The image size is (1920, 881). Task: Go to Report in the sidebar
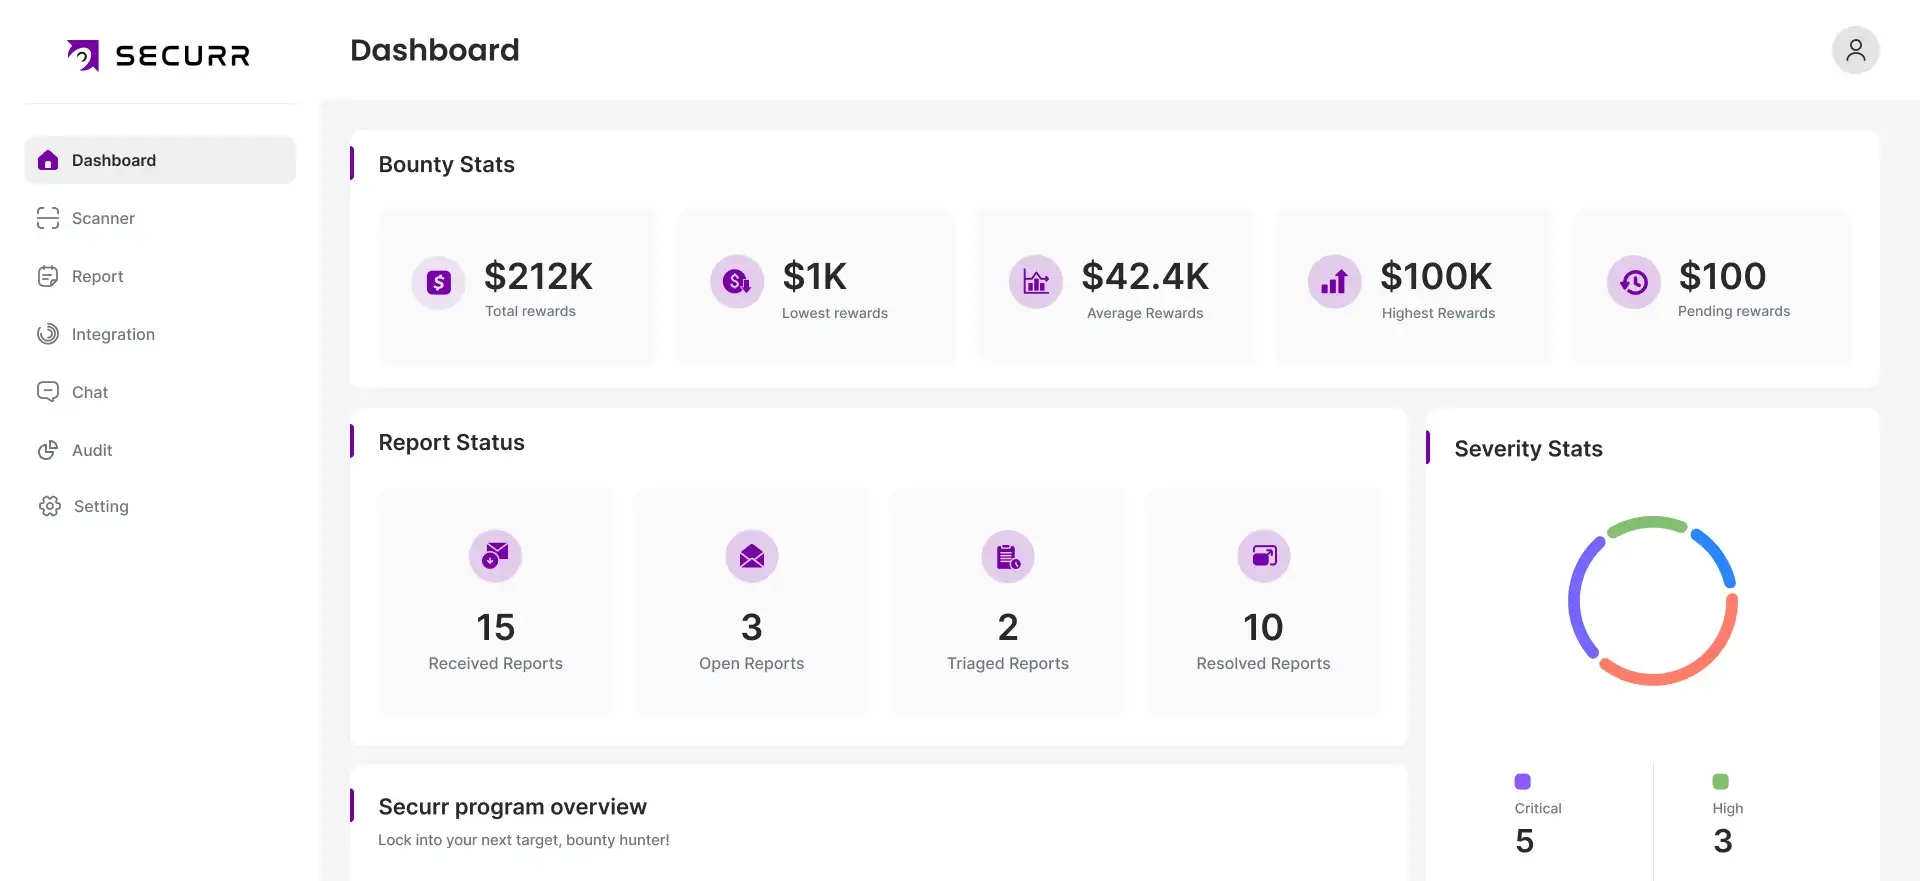pyautogui.click(x=97, y=276)
